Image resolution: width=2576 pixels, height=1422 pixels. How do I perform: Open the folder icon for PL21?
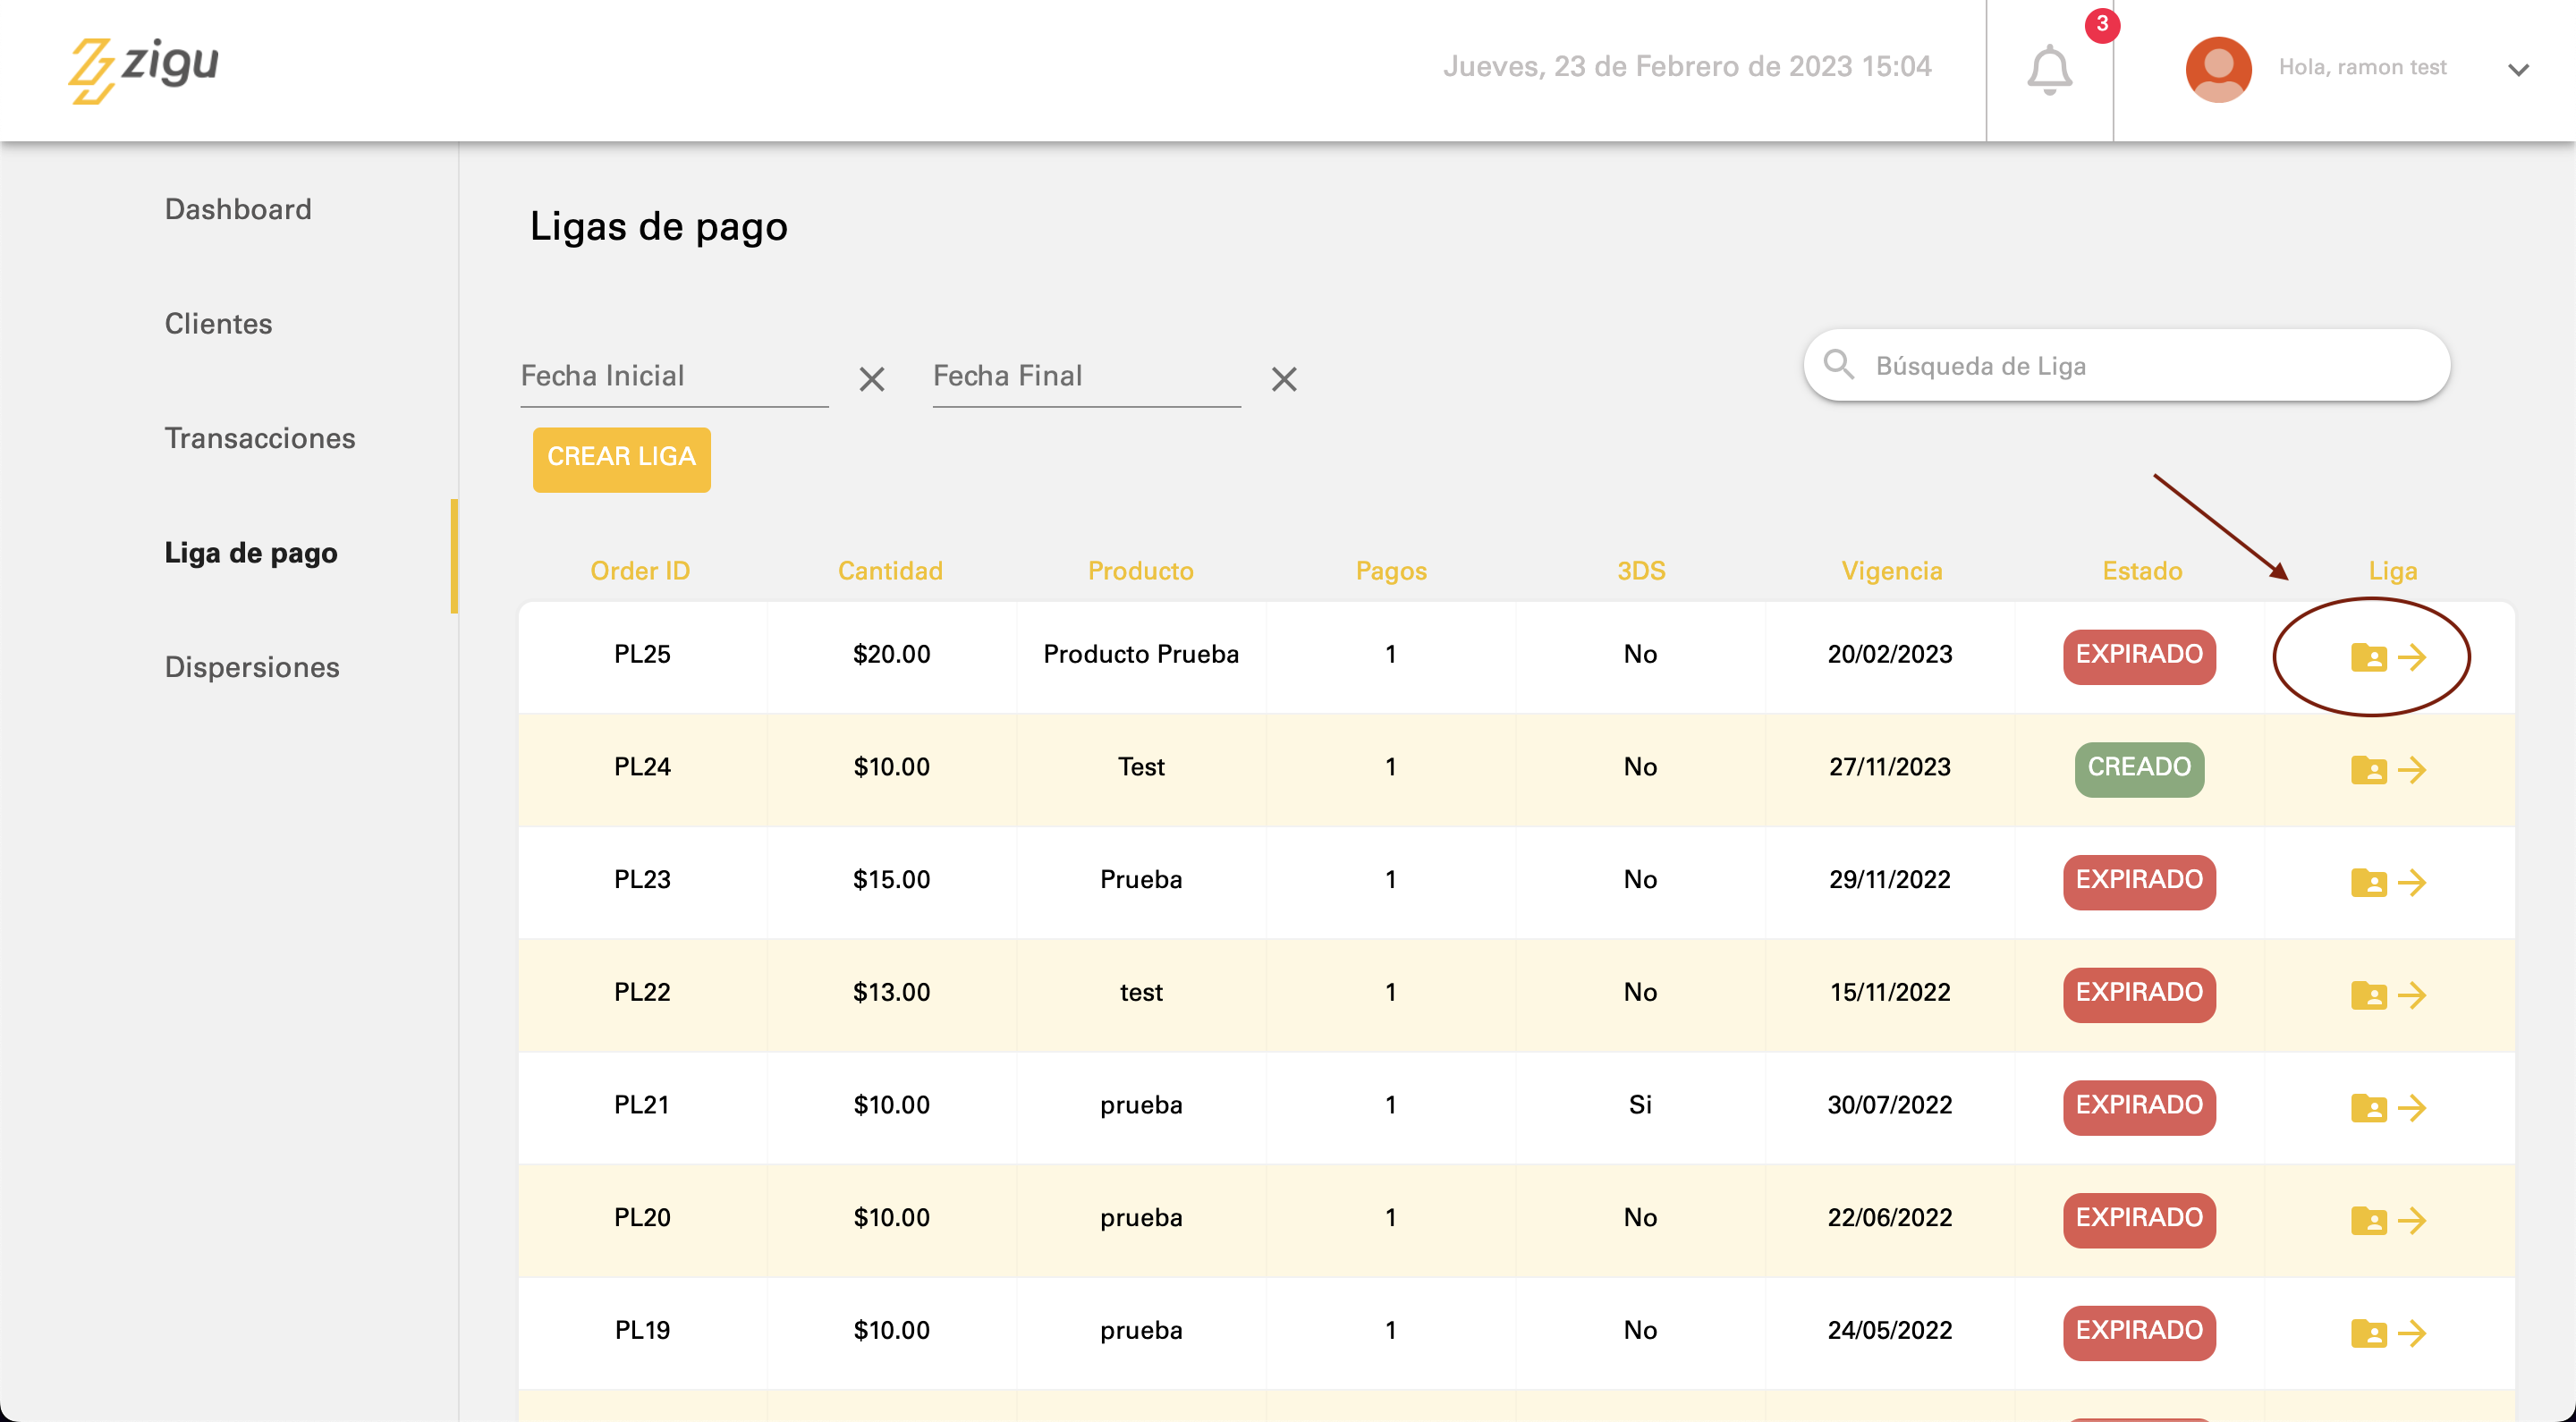pos(2368,1108)
